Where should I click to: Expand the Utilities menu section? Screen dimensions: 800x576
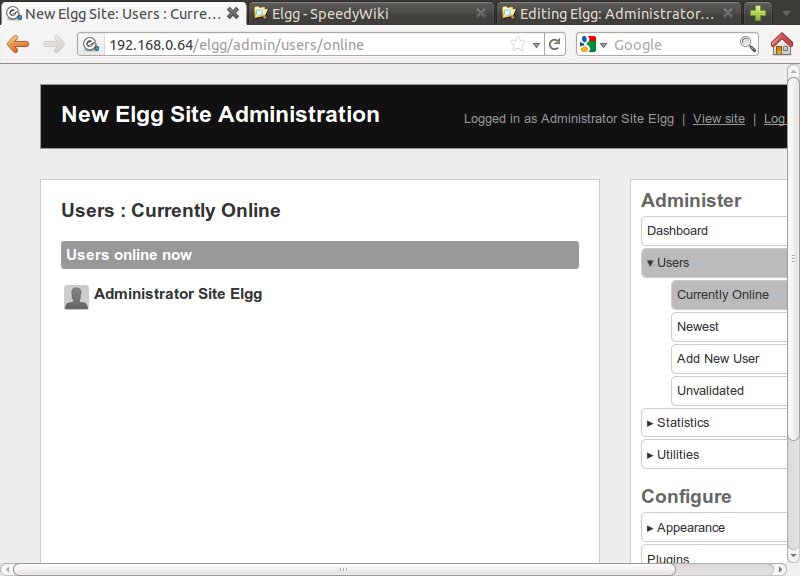click(x=714, y=455)
